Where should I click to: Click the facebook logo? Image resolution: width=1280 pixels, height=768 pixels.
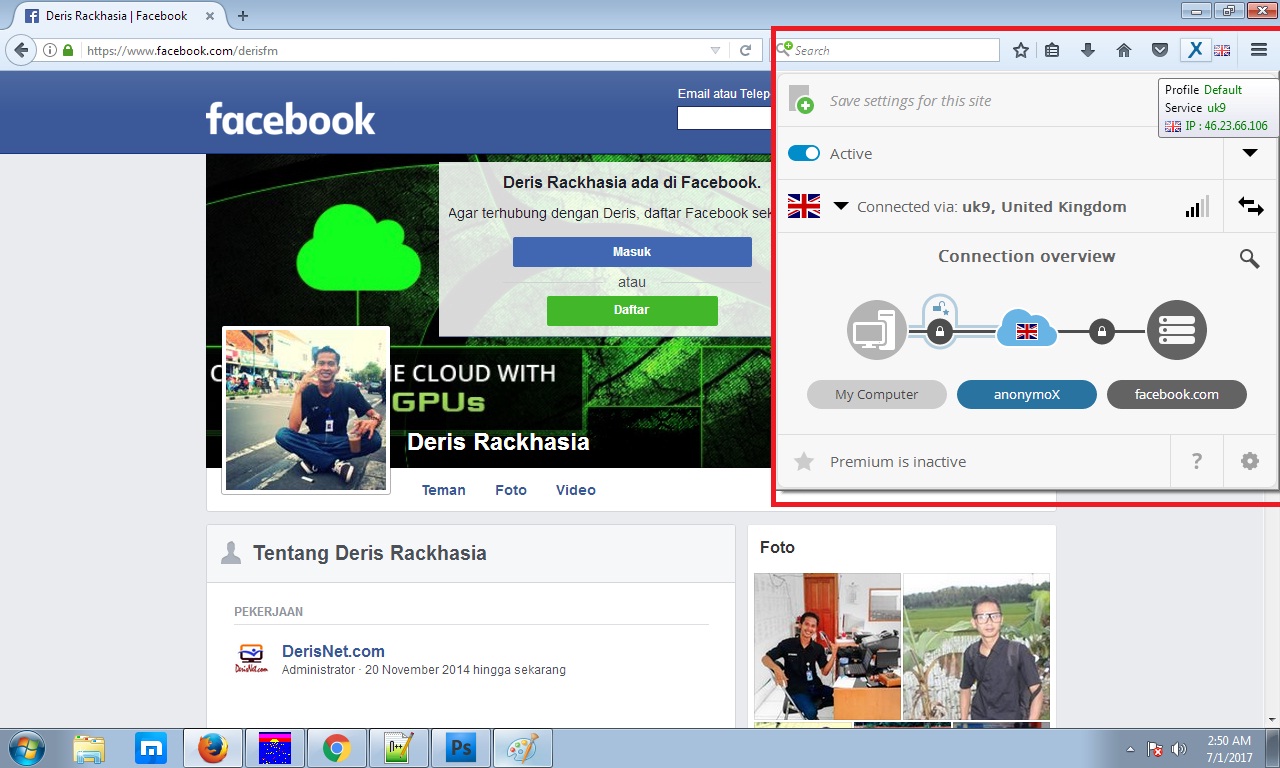[290, 119]
